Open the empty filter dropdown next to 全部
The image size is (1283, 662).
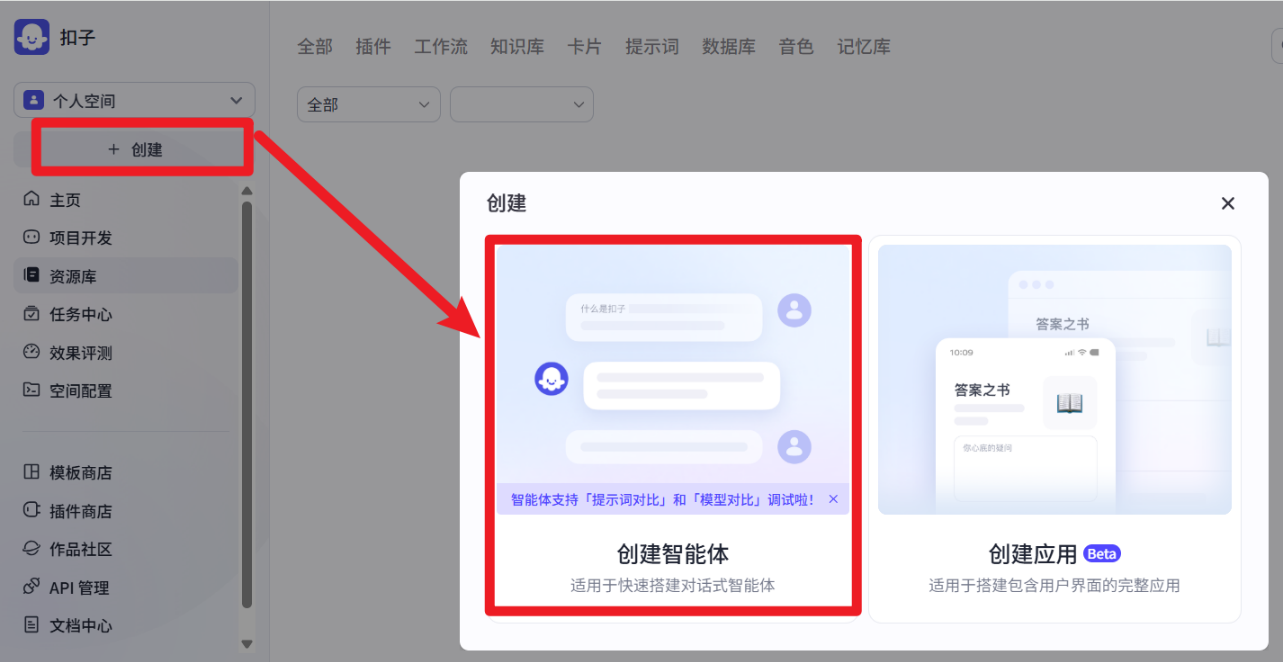click(522, 104)
